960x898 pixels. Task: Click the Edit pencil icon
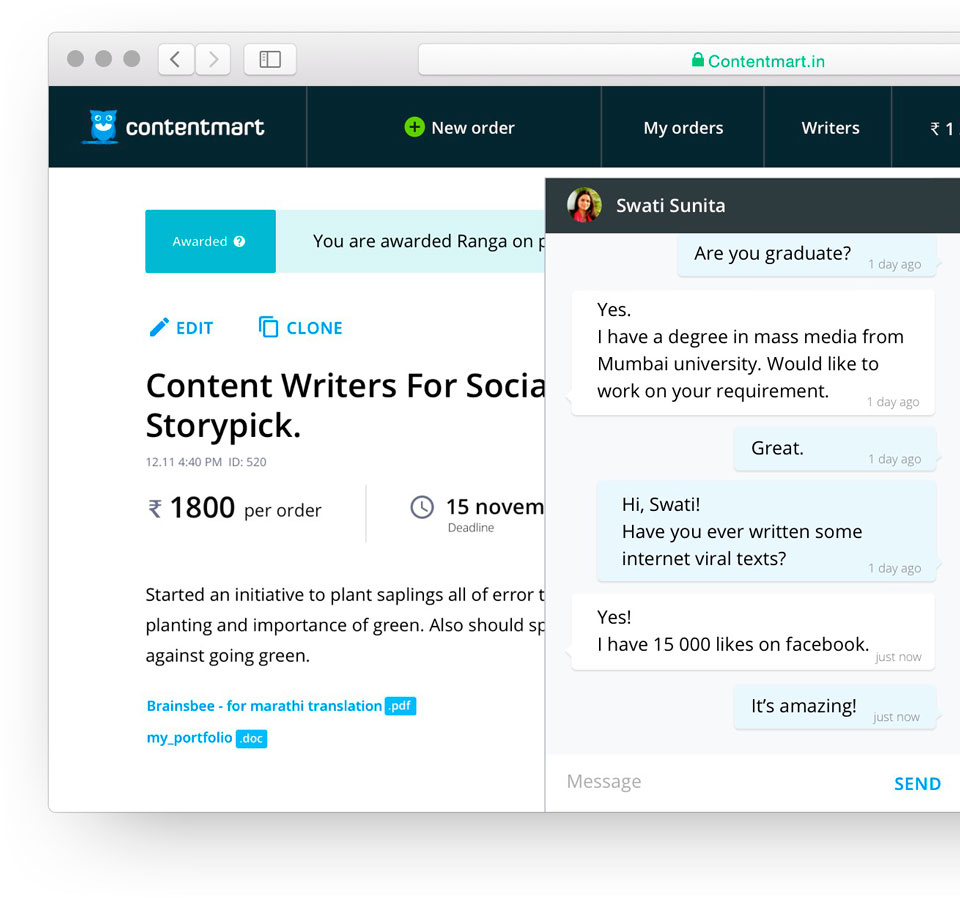159,327
